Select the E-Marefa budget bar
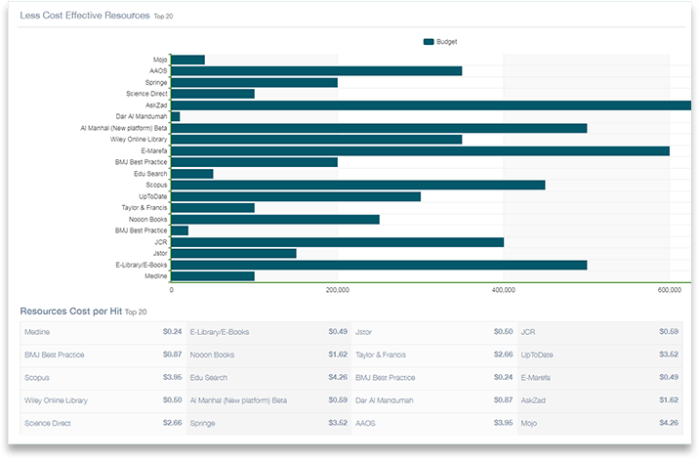 (420, 151)
